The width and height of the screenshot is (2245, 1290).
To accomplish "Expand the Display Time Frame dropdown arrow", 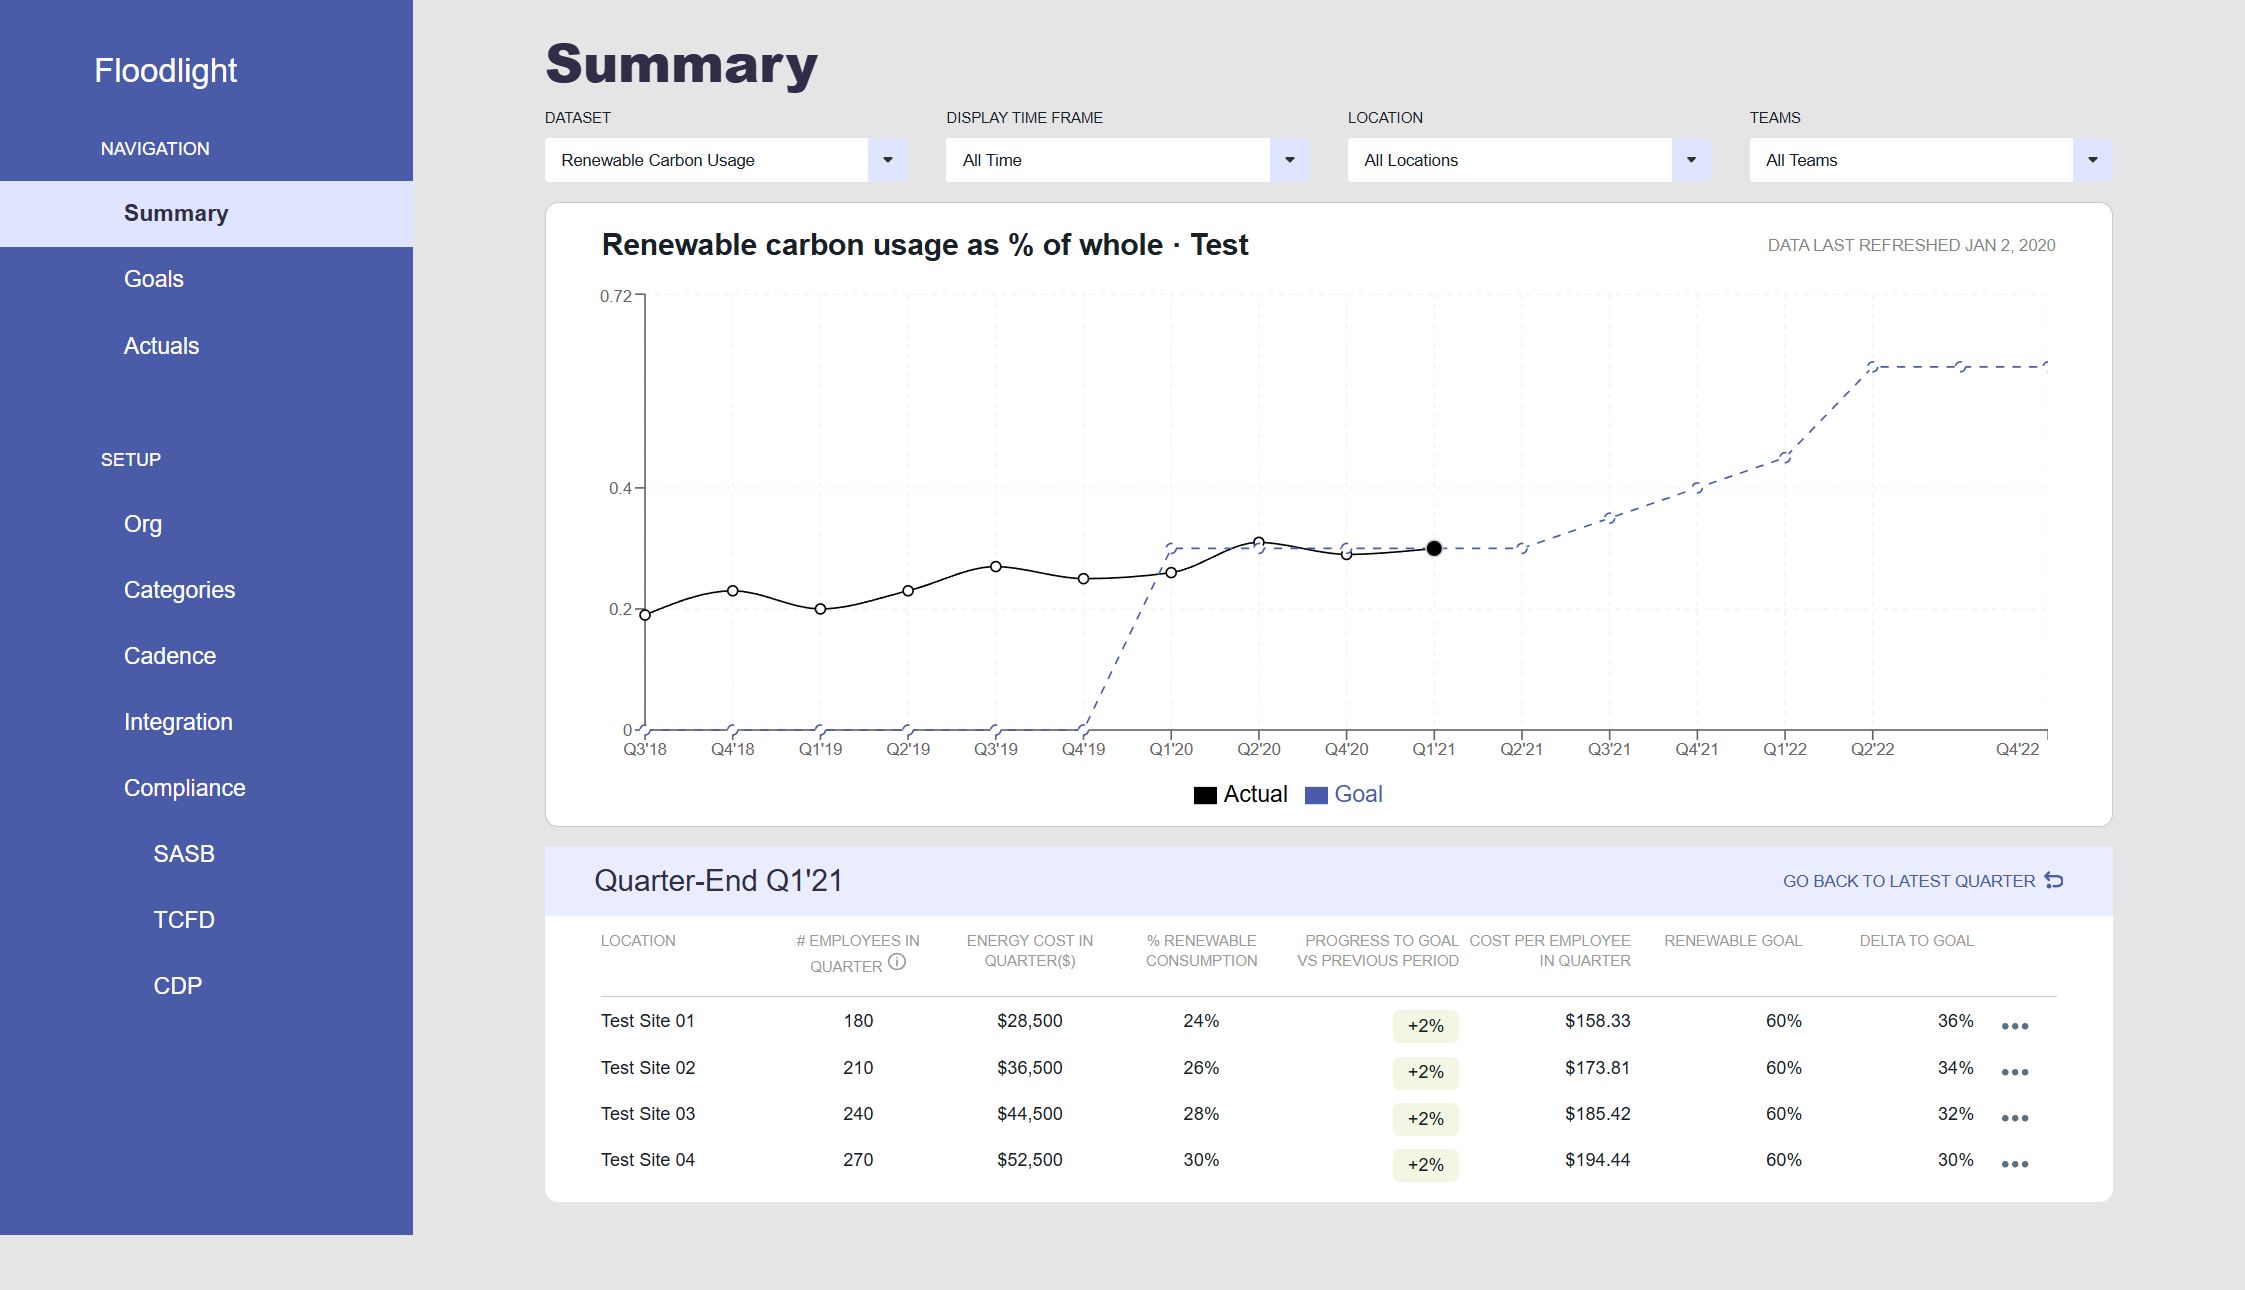I will pyautogui.click(x=1290, y=160).
